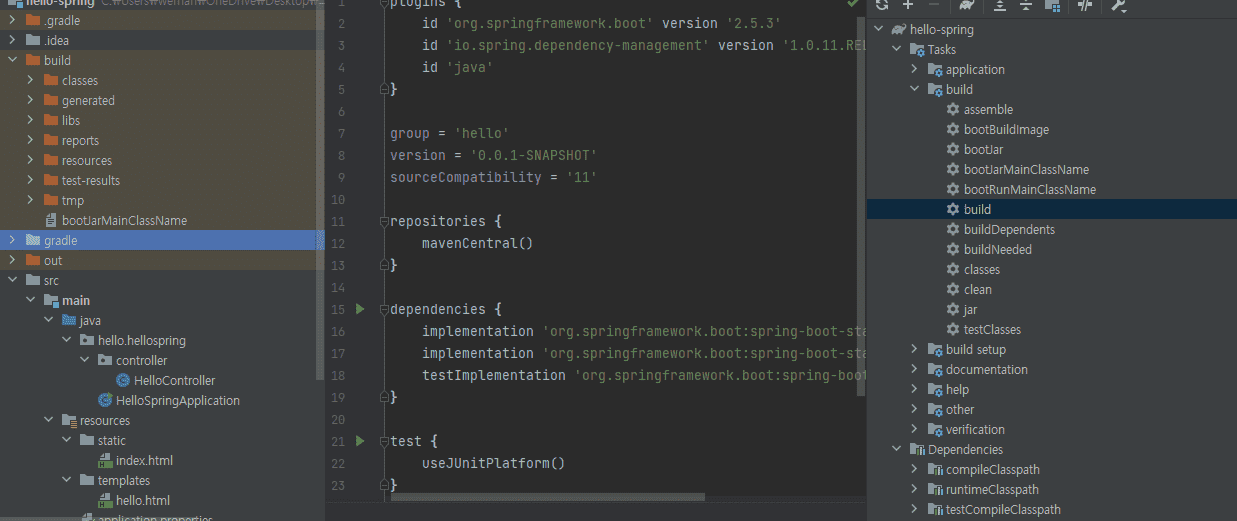
Task: Select the gradle folder in project tree
Action: pos(162,240)
